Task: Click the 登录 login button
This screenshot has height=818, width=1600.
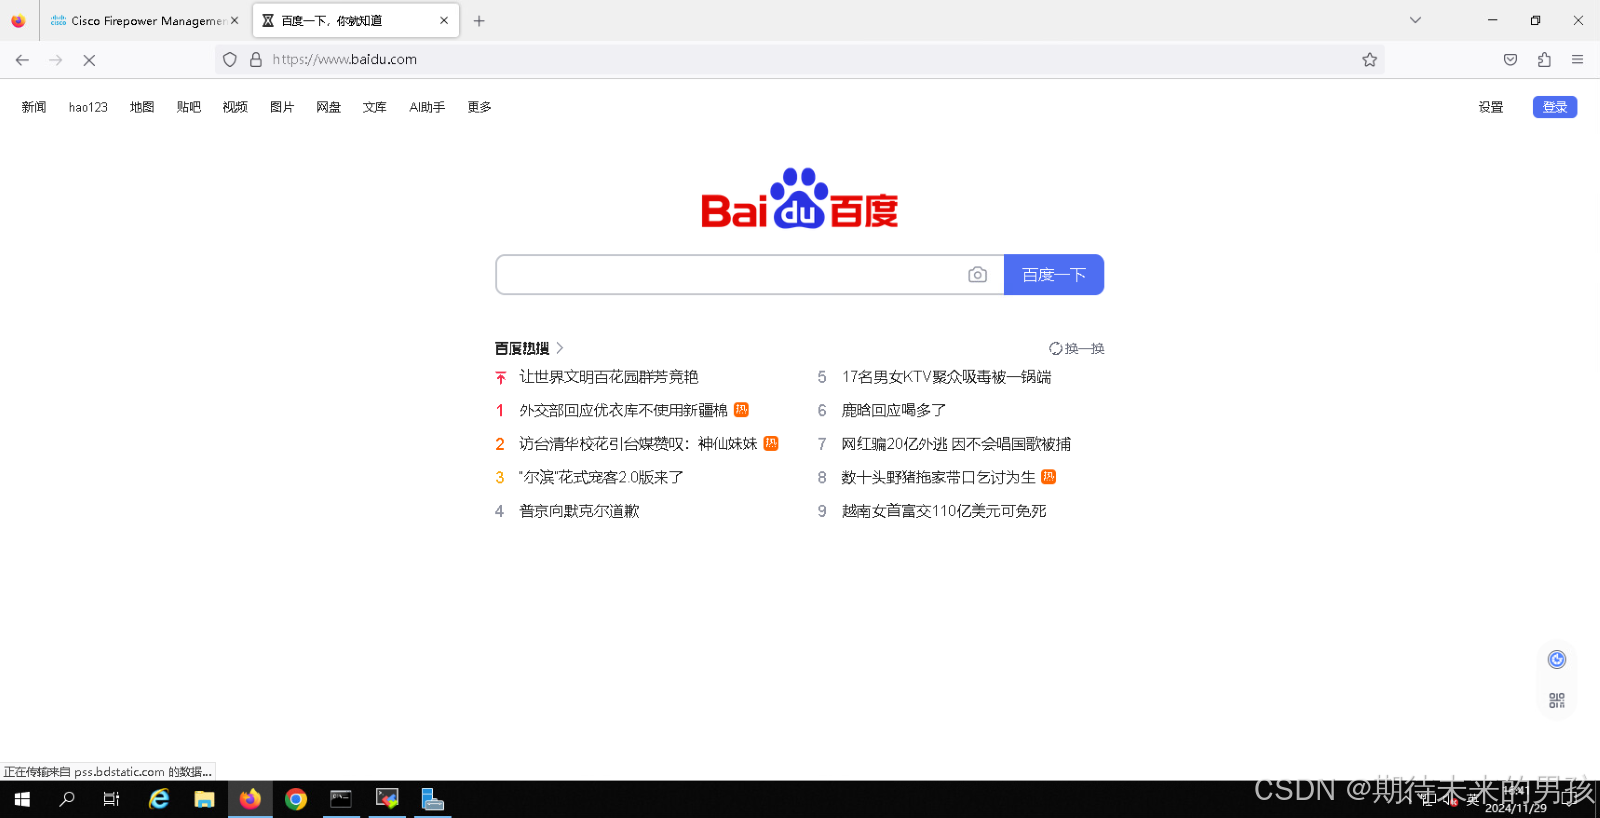Action: tap(1555, 107)
